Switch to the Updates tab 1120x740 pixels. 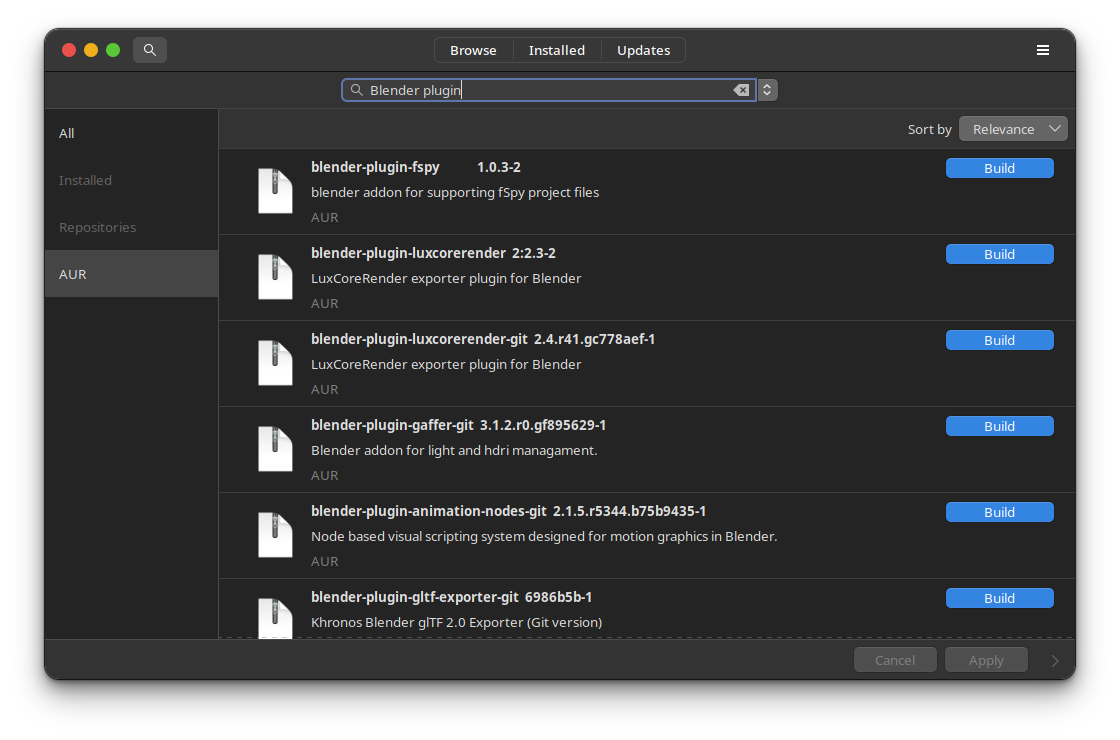[643, 50]
